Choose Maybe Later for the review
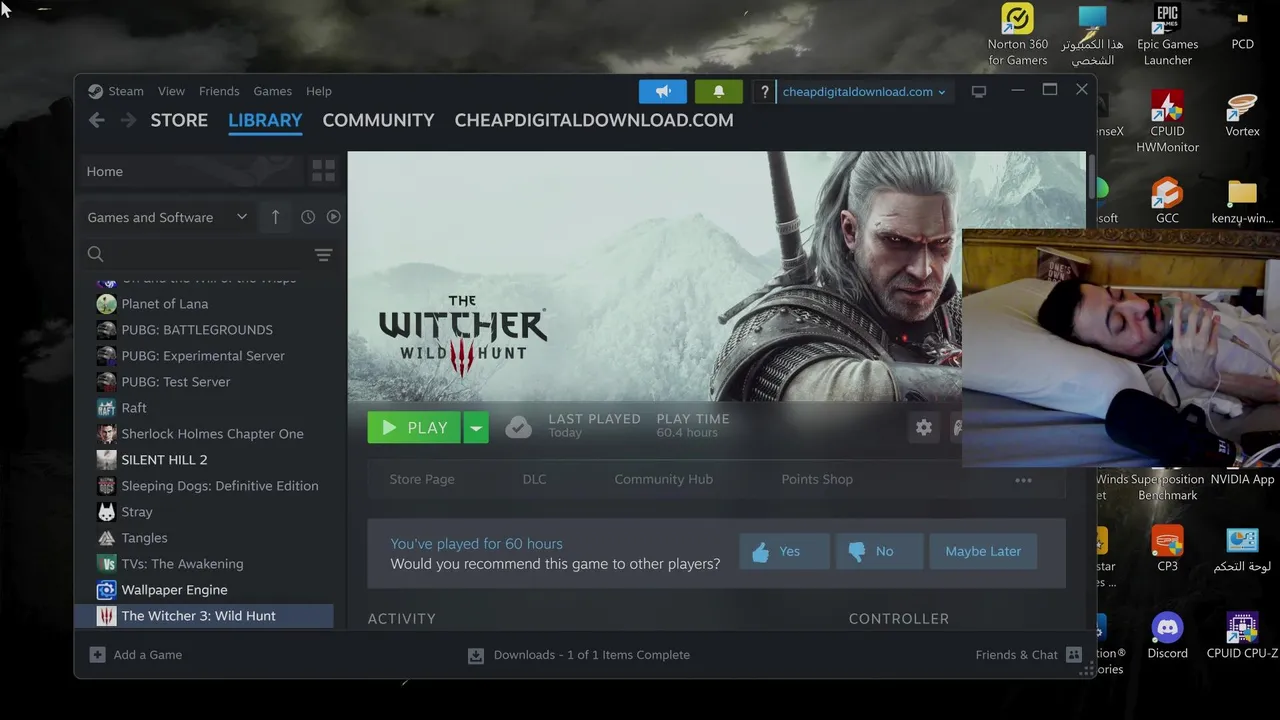 pyautogui.click(x=983, y=551)
